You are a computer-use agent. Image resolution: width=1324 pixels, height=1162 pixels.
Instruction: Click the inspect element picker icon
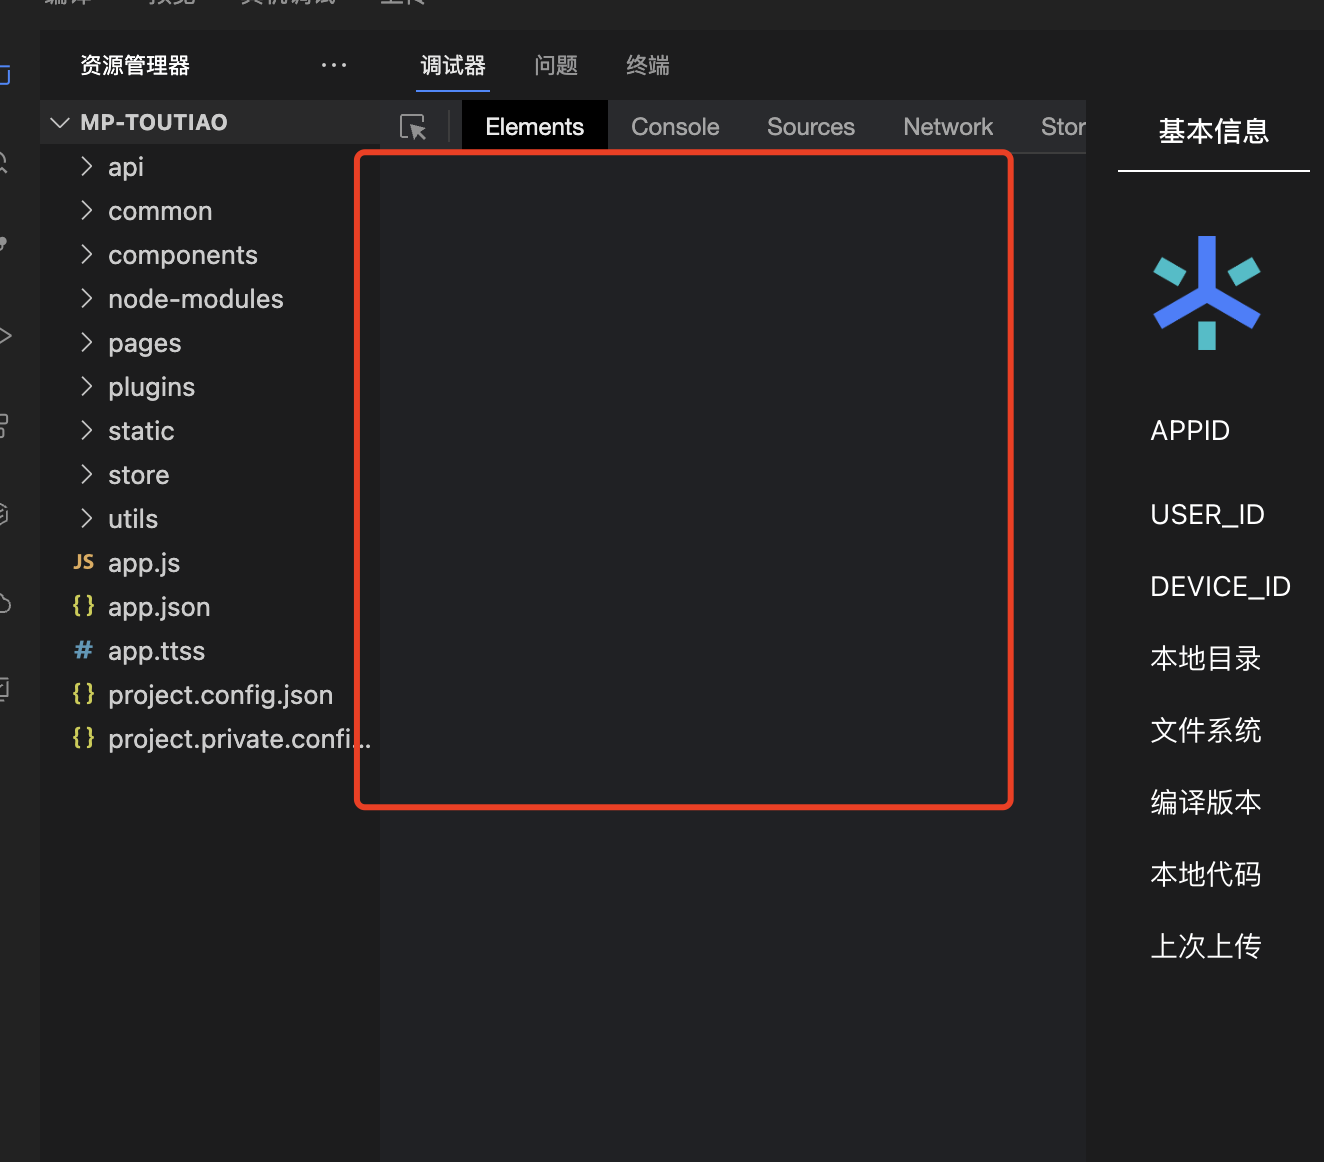coord(413,127)
